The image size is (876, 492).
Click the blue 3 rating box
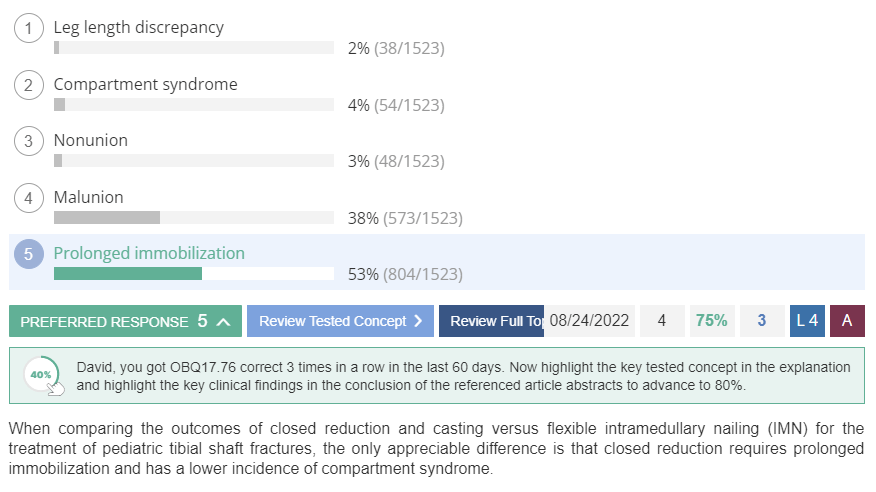tap(762, 321)
